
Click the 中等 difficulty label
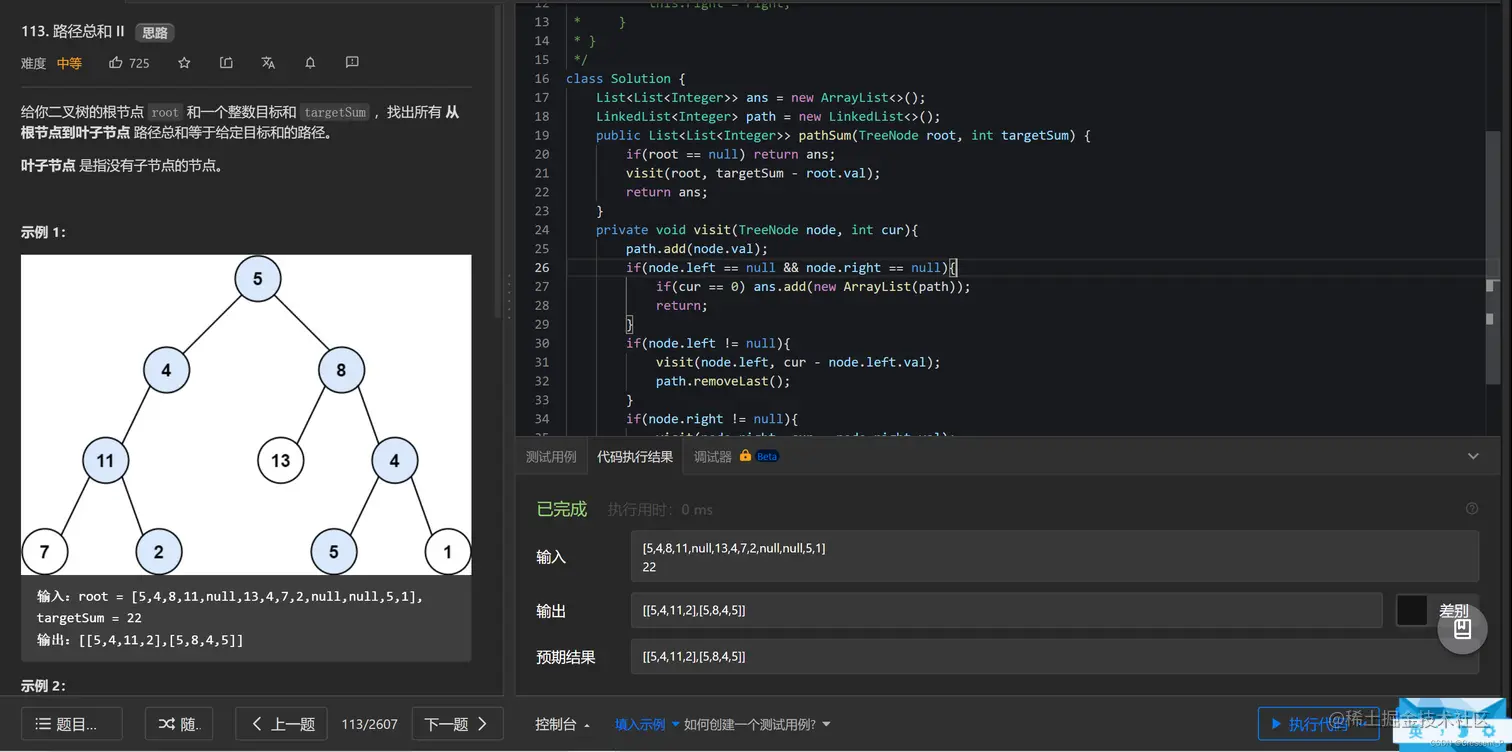(69, 63)
